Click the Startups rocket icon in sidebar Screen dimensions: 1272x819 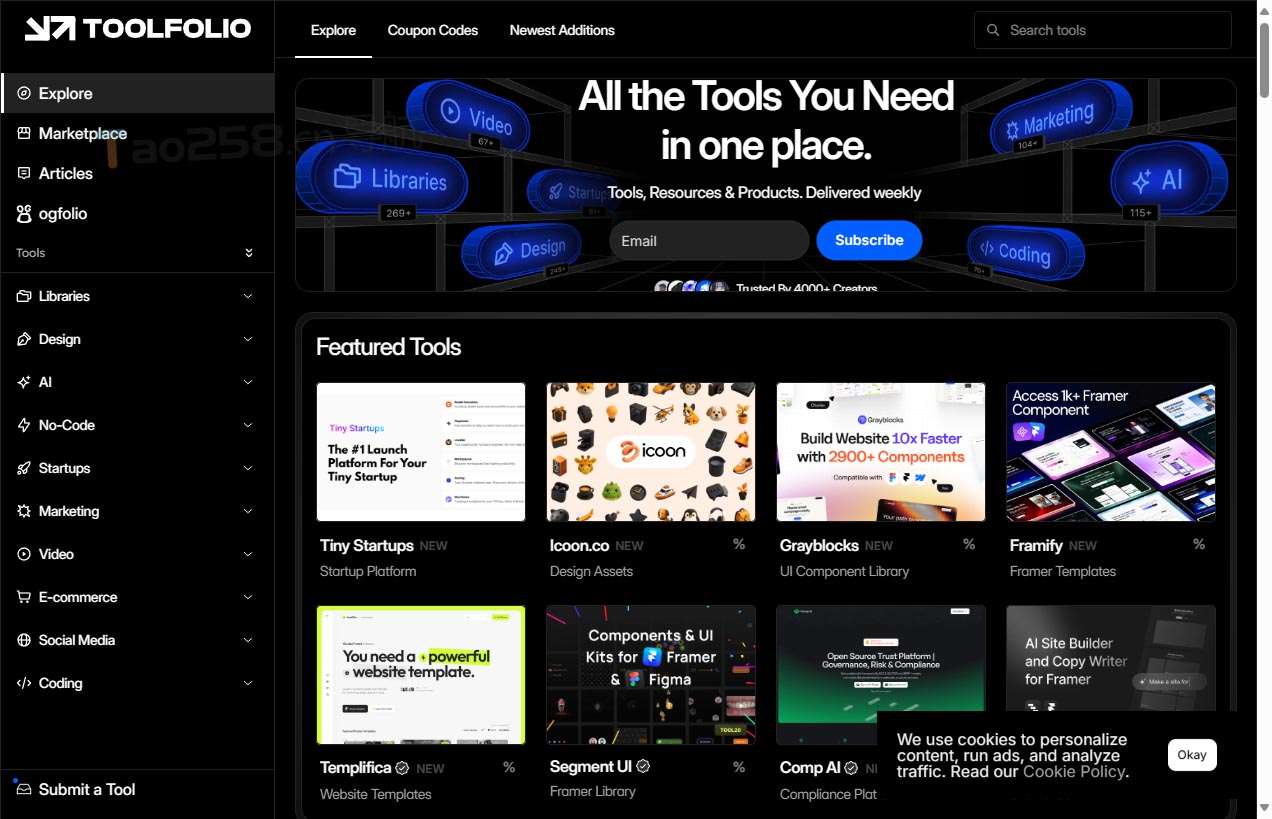24,468
